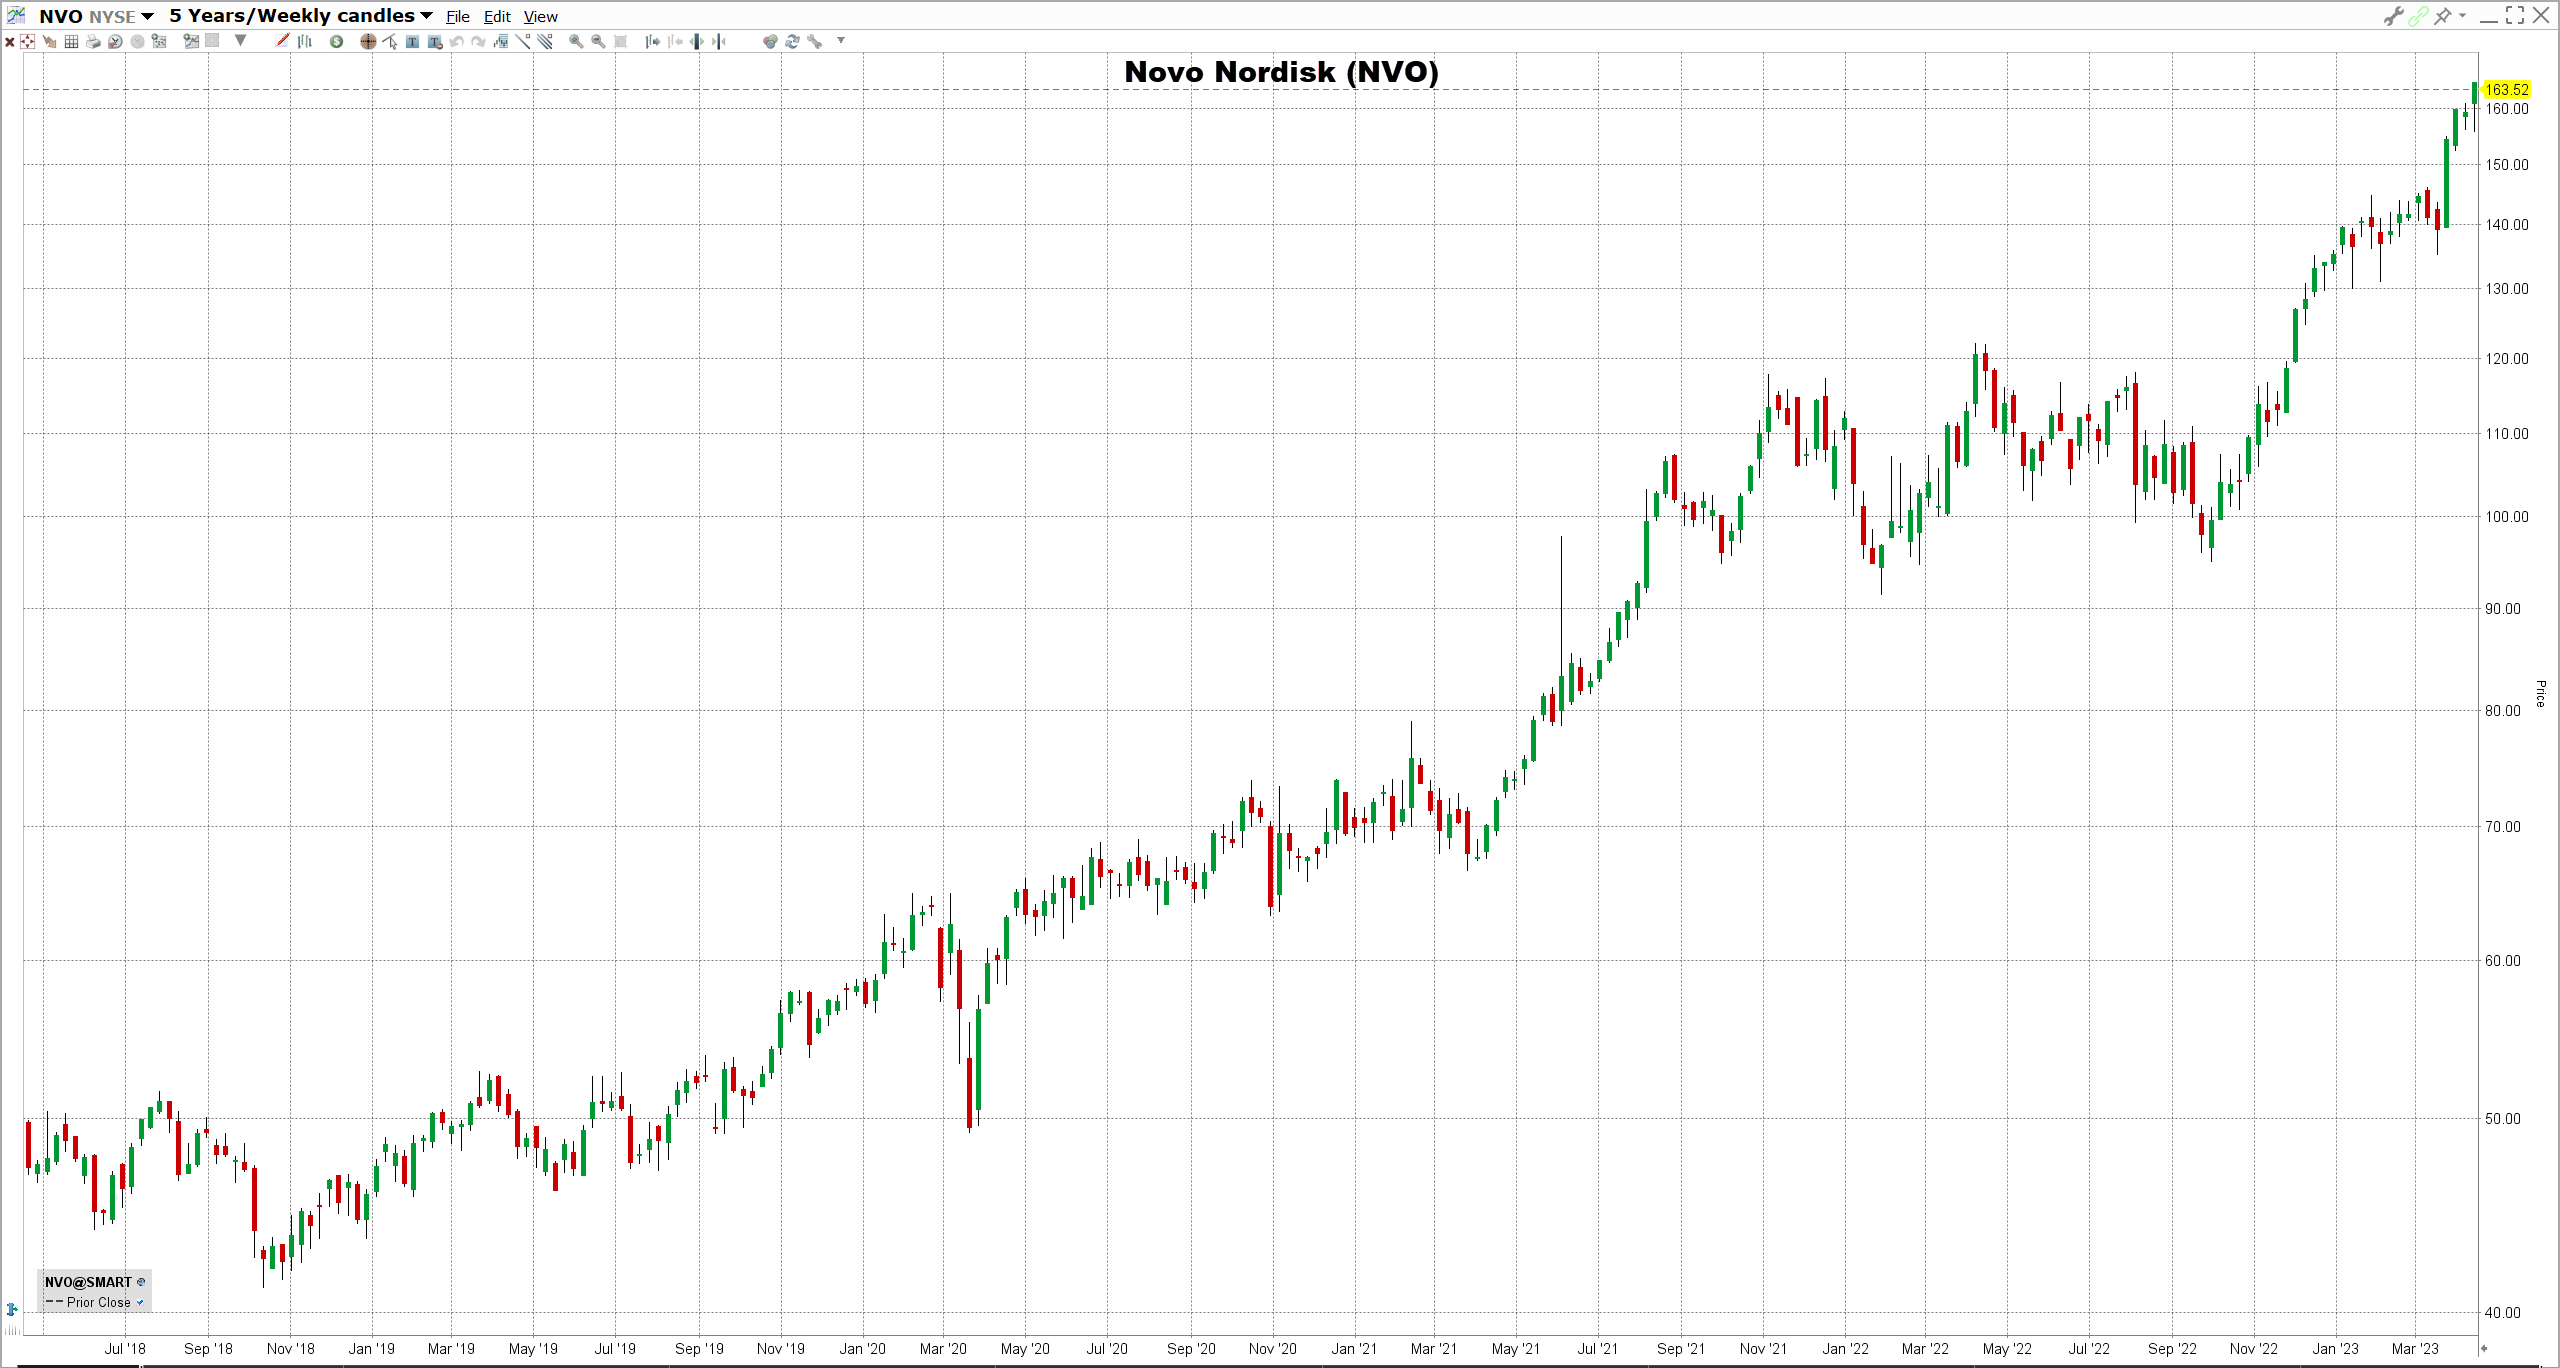This screenshot has height=1368, width=2560.
Task: Click the expand bar width icon
Action: [x=696, y=41]
